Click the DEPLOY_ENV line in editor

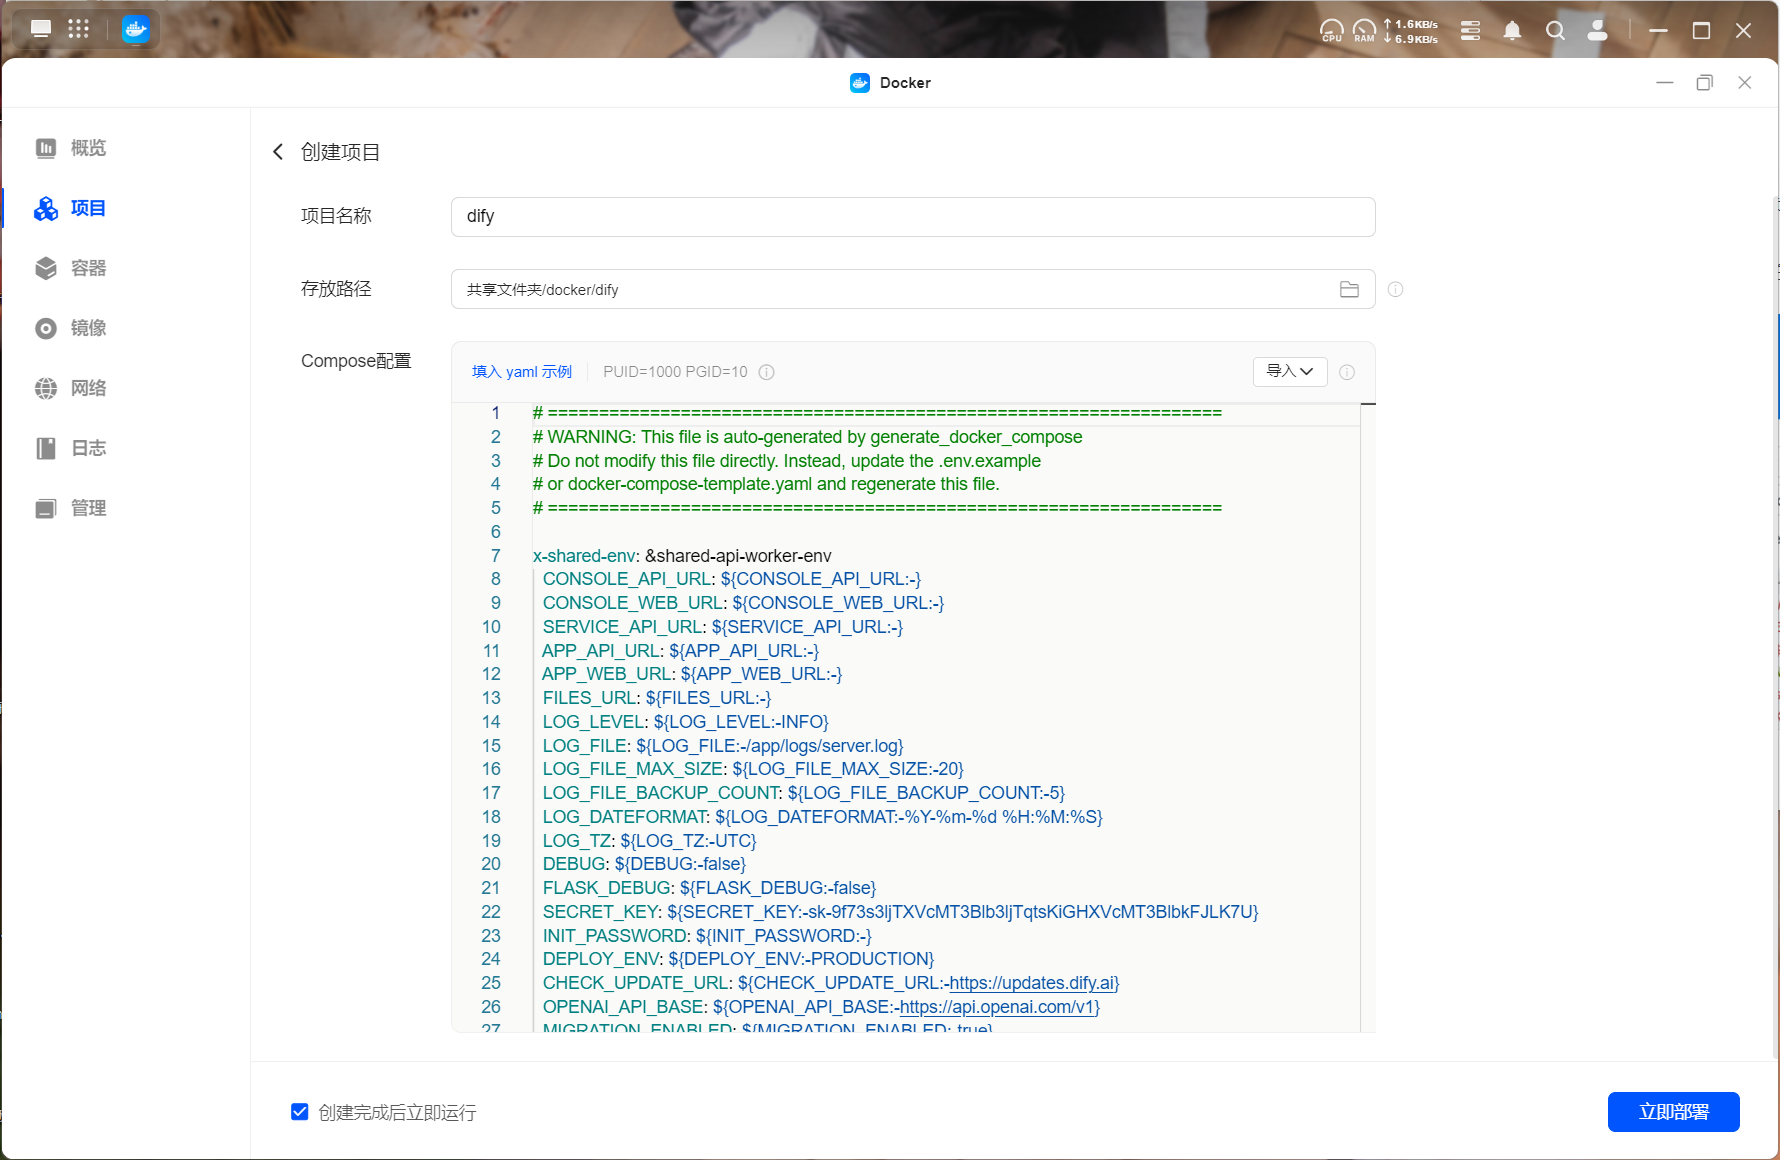[738, 959]
